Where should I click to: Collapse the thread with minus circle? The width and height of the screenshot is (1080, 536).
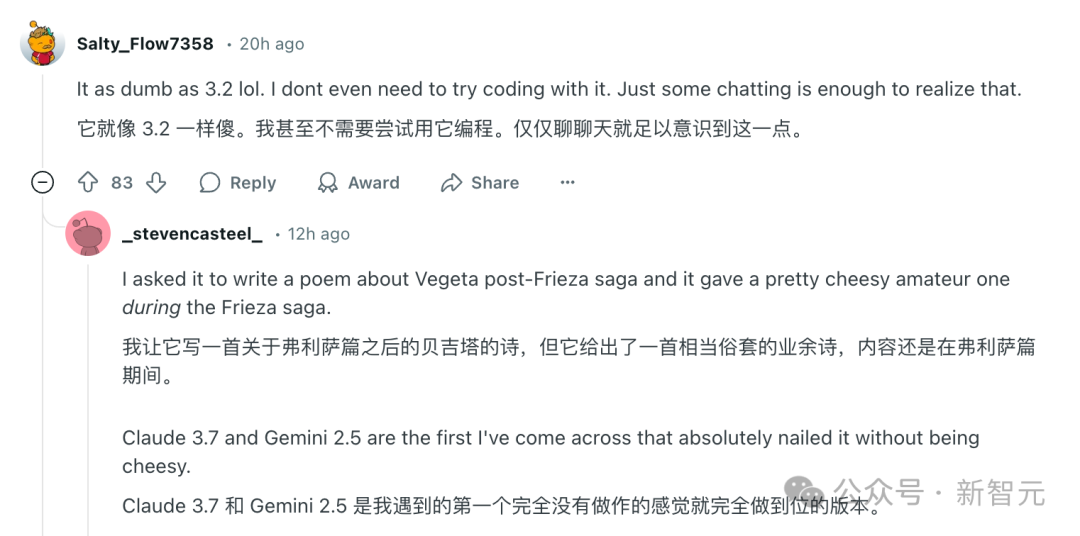(42, 183)
